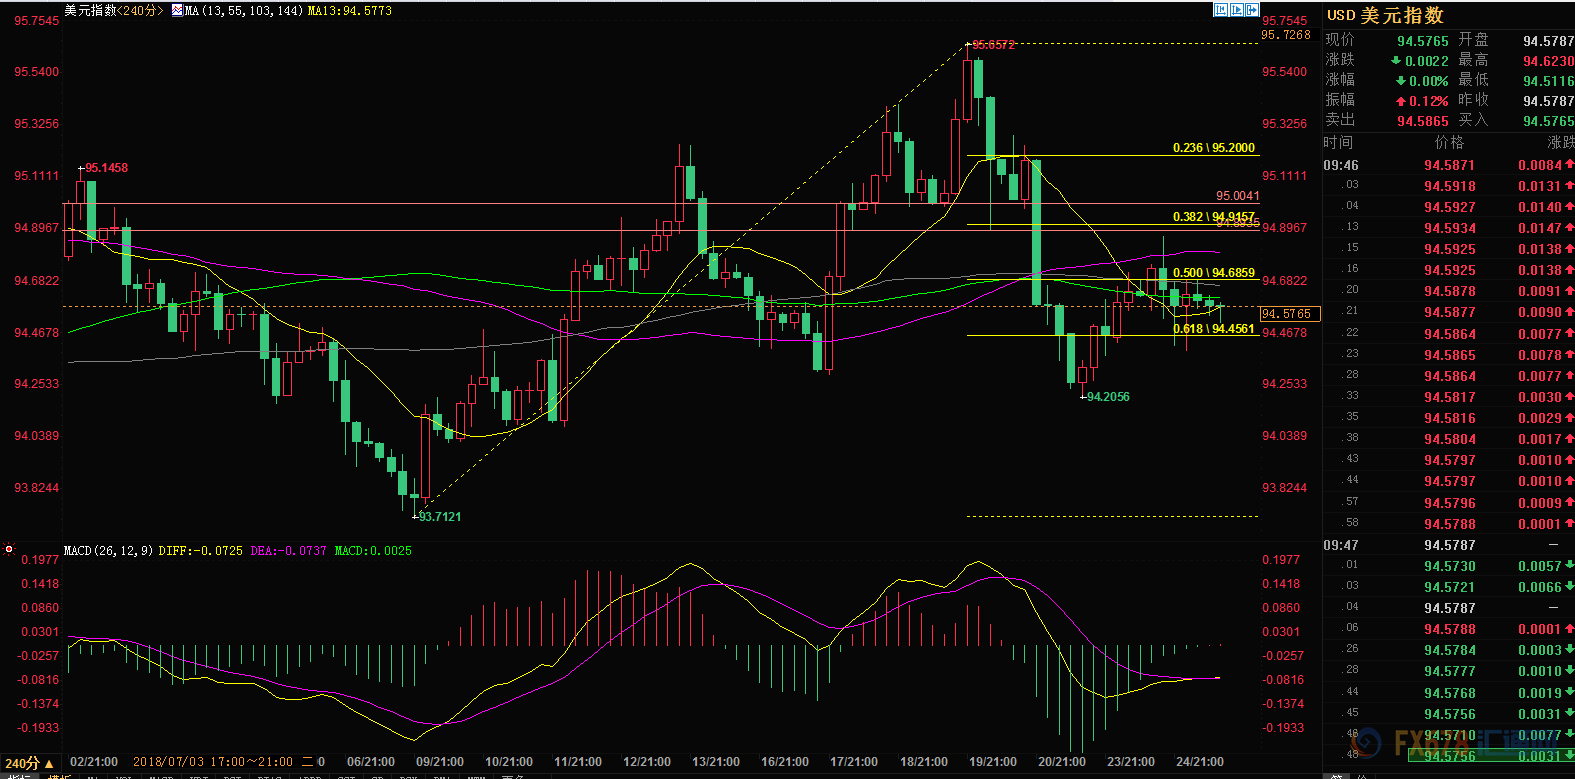The height and width of the screenshot is (779, 1575).
Task: Click the rightmost blue chart exit-arrow icon
Action: click(1251, 10)
